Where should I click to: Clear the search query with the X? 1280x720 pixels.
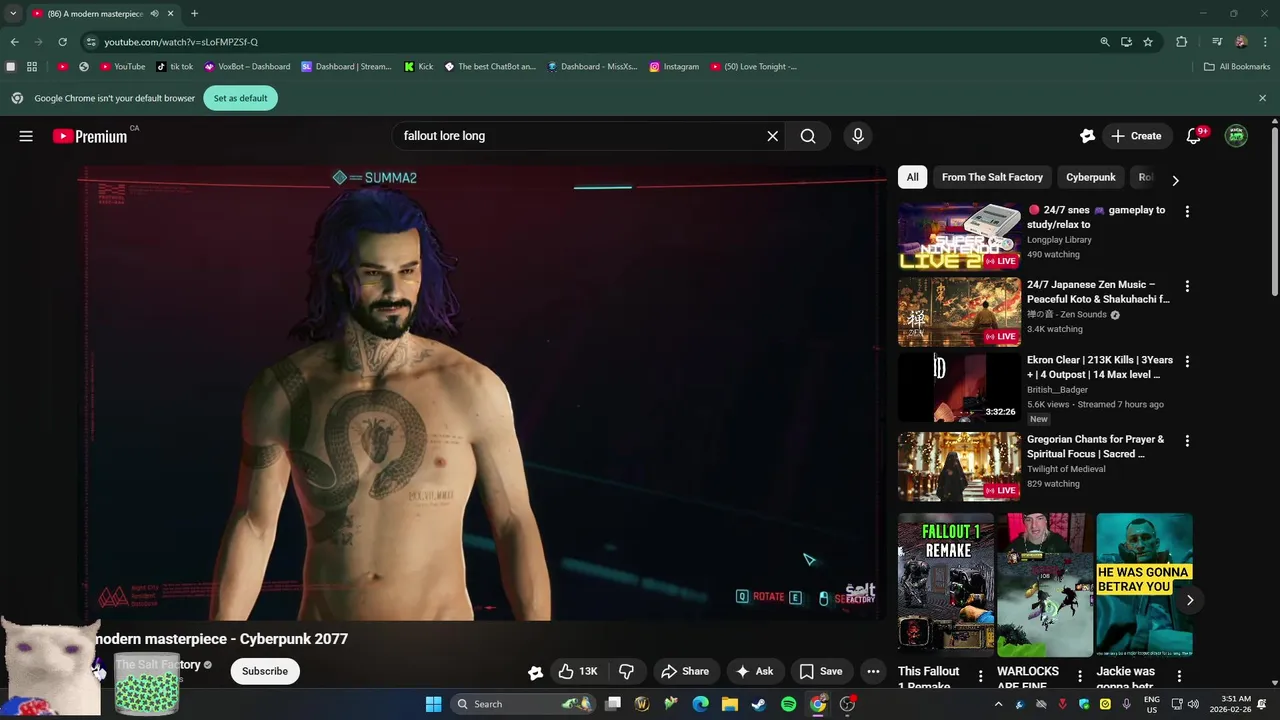[772, 136]
